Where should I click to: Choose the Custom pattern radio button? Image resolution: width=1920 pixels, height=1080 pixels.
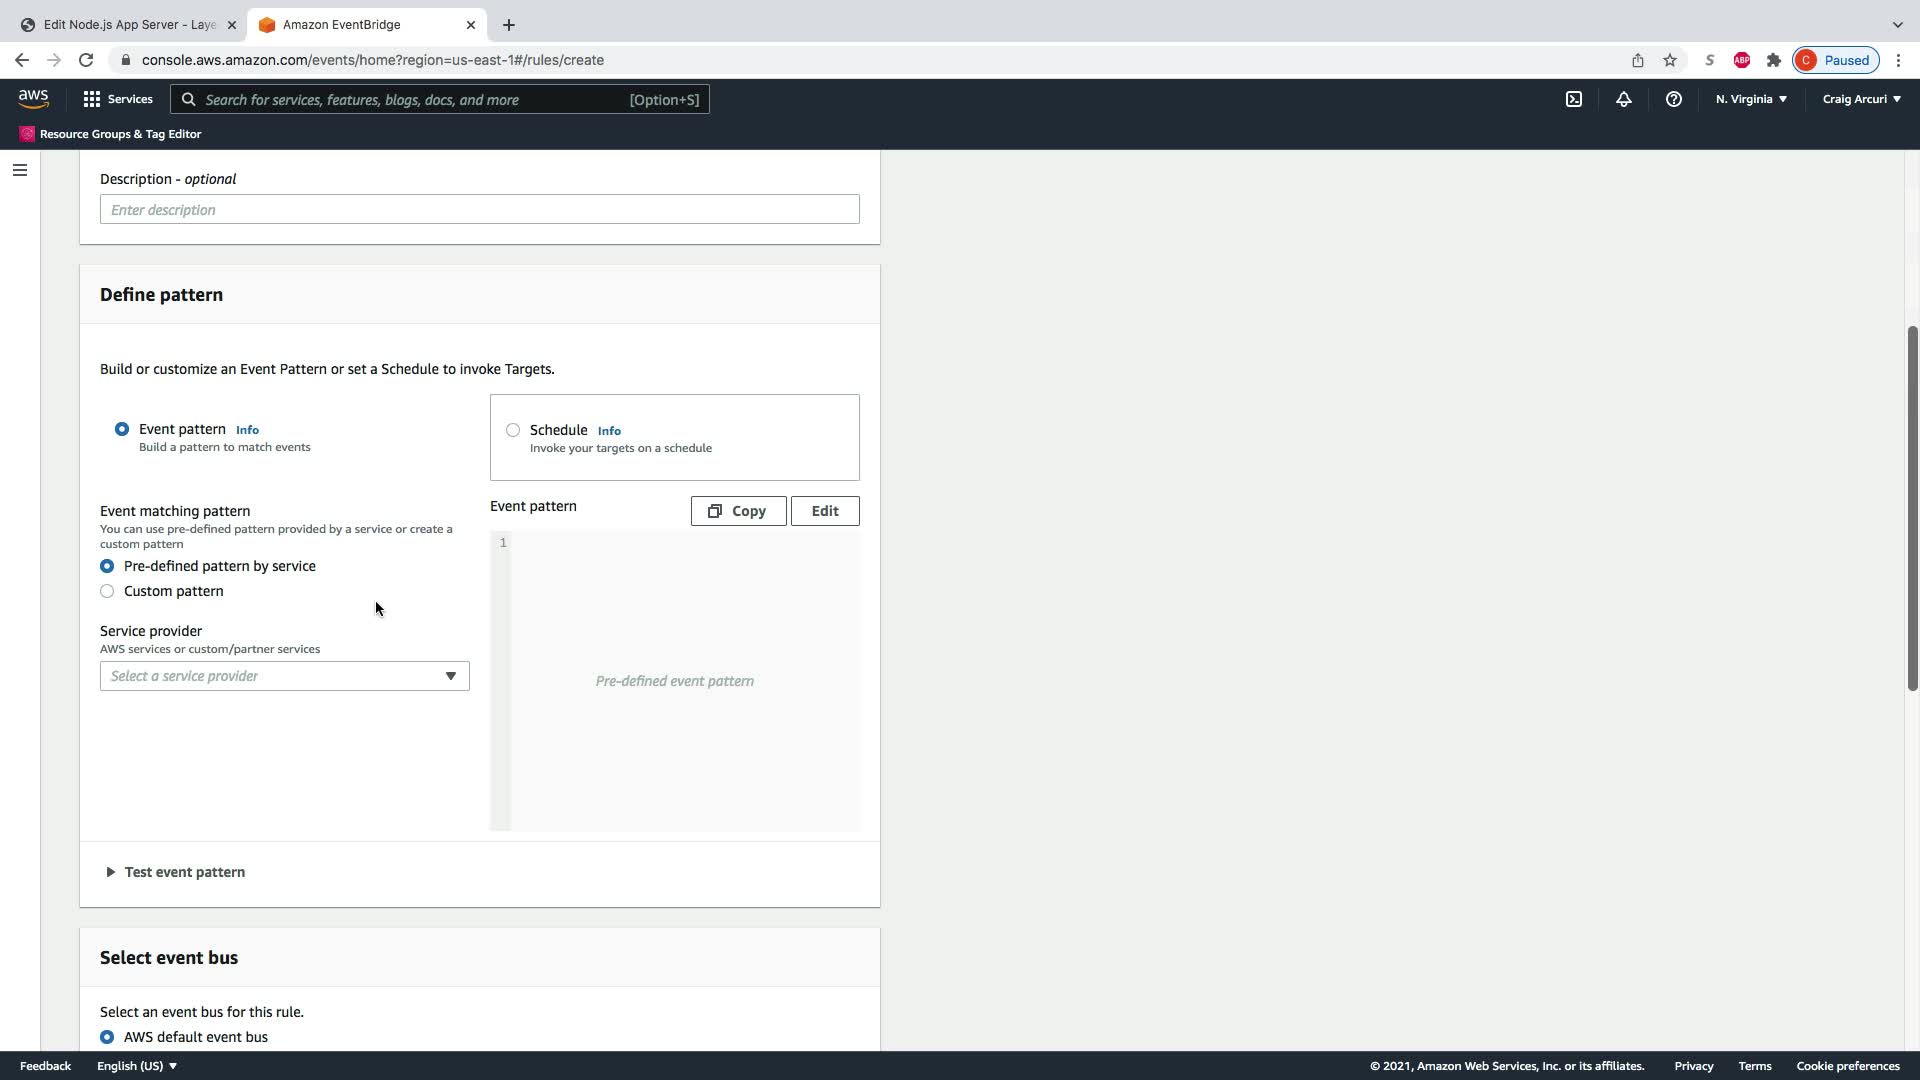[107, 591]
